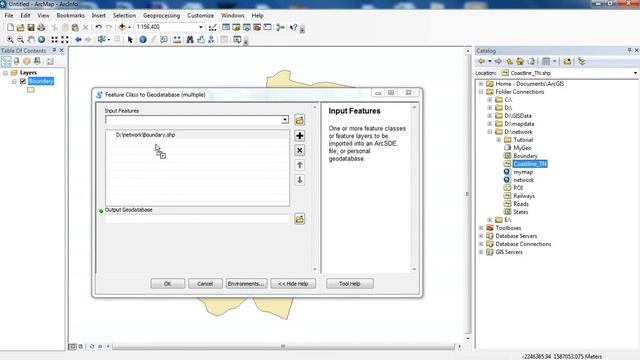Click the Add Data button

coord(122,27)
